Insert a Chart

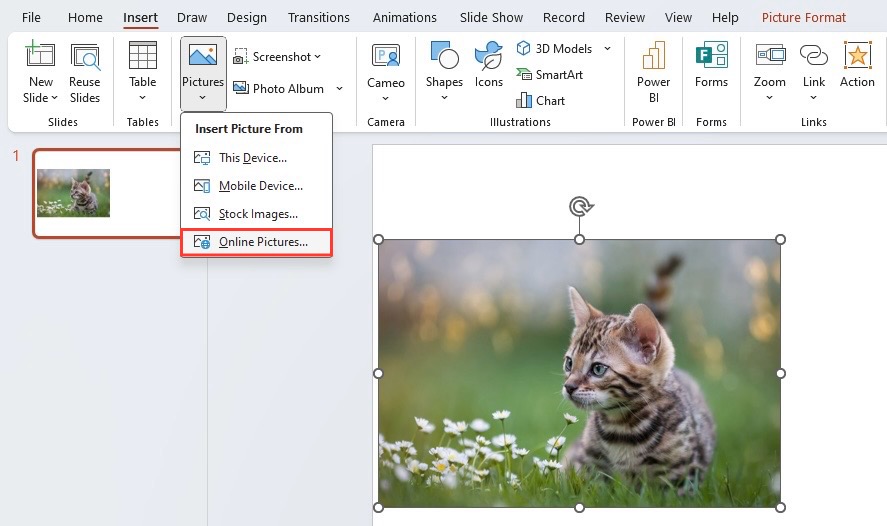540,101
